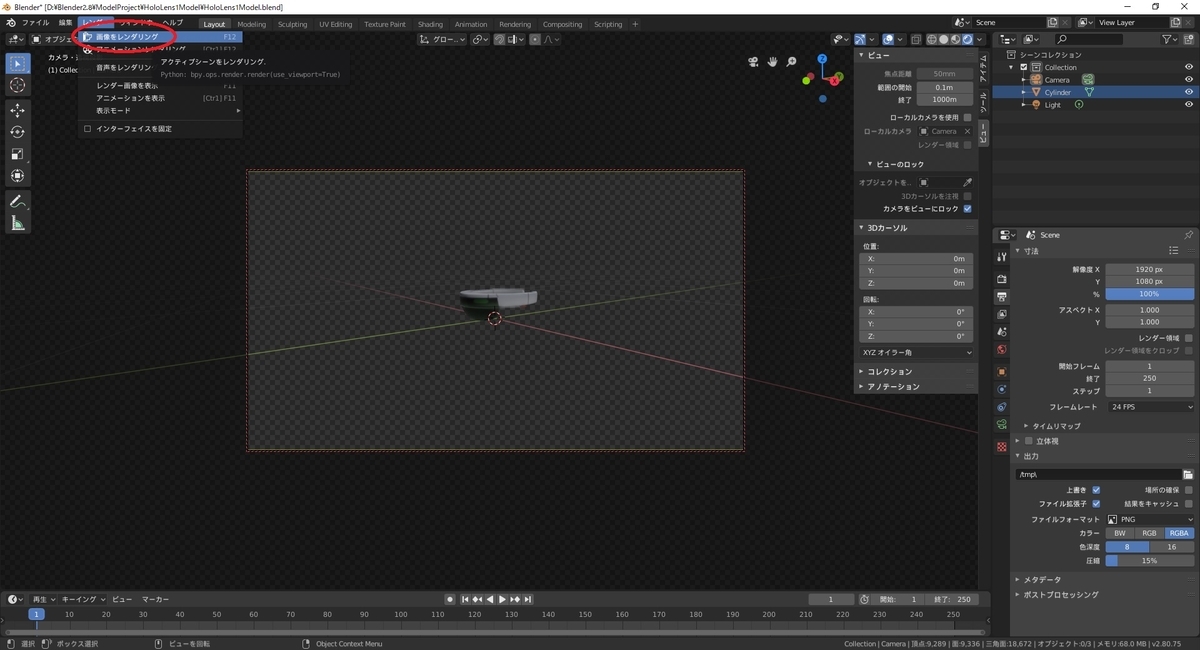
Task: Select the Measure tool
Action: point(18,224)
